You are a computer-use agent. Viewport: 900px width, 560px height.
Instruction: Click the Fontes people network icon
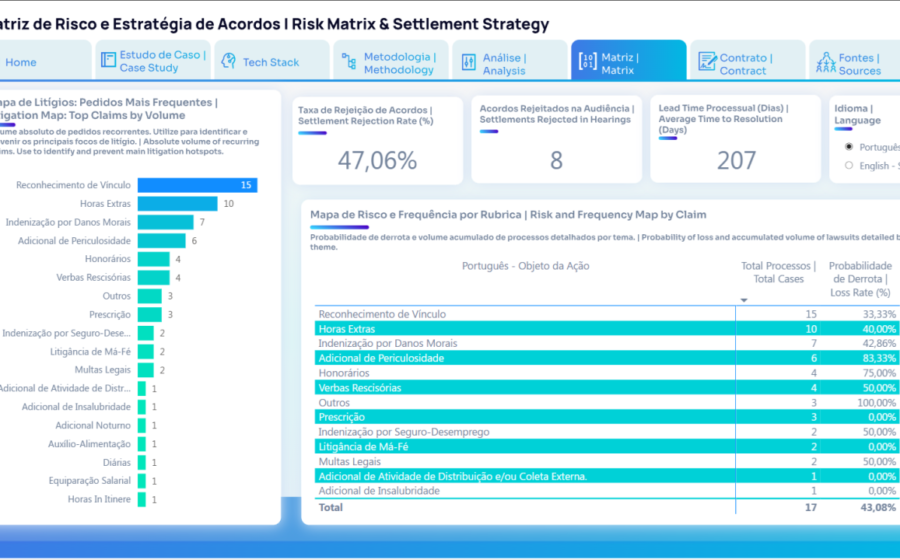pyautogui.click(x=826, y=63)
